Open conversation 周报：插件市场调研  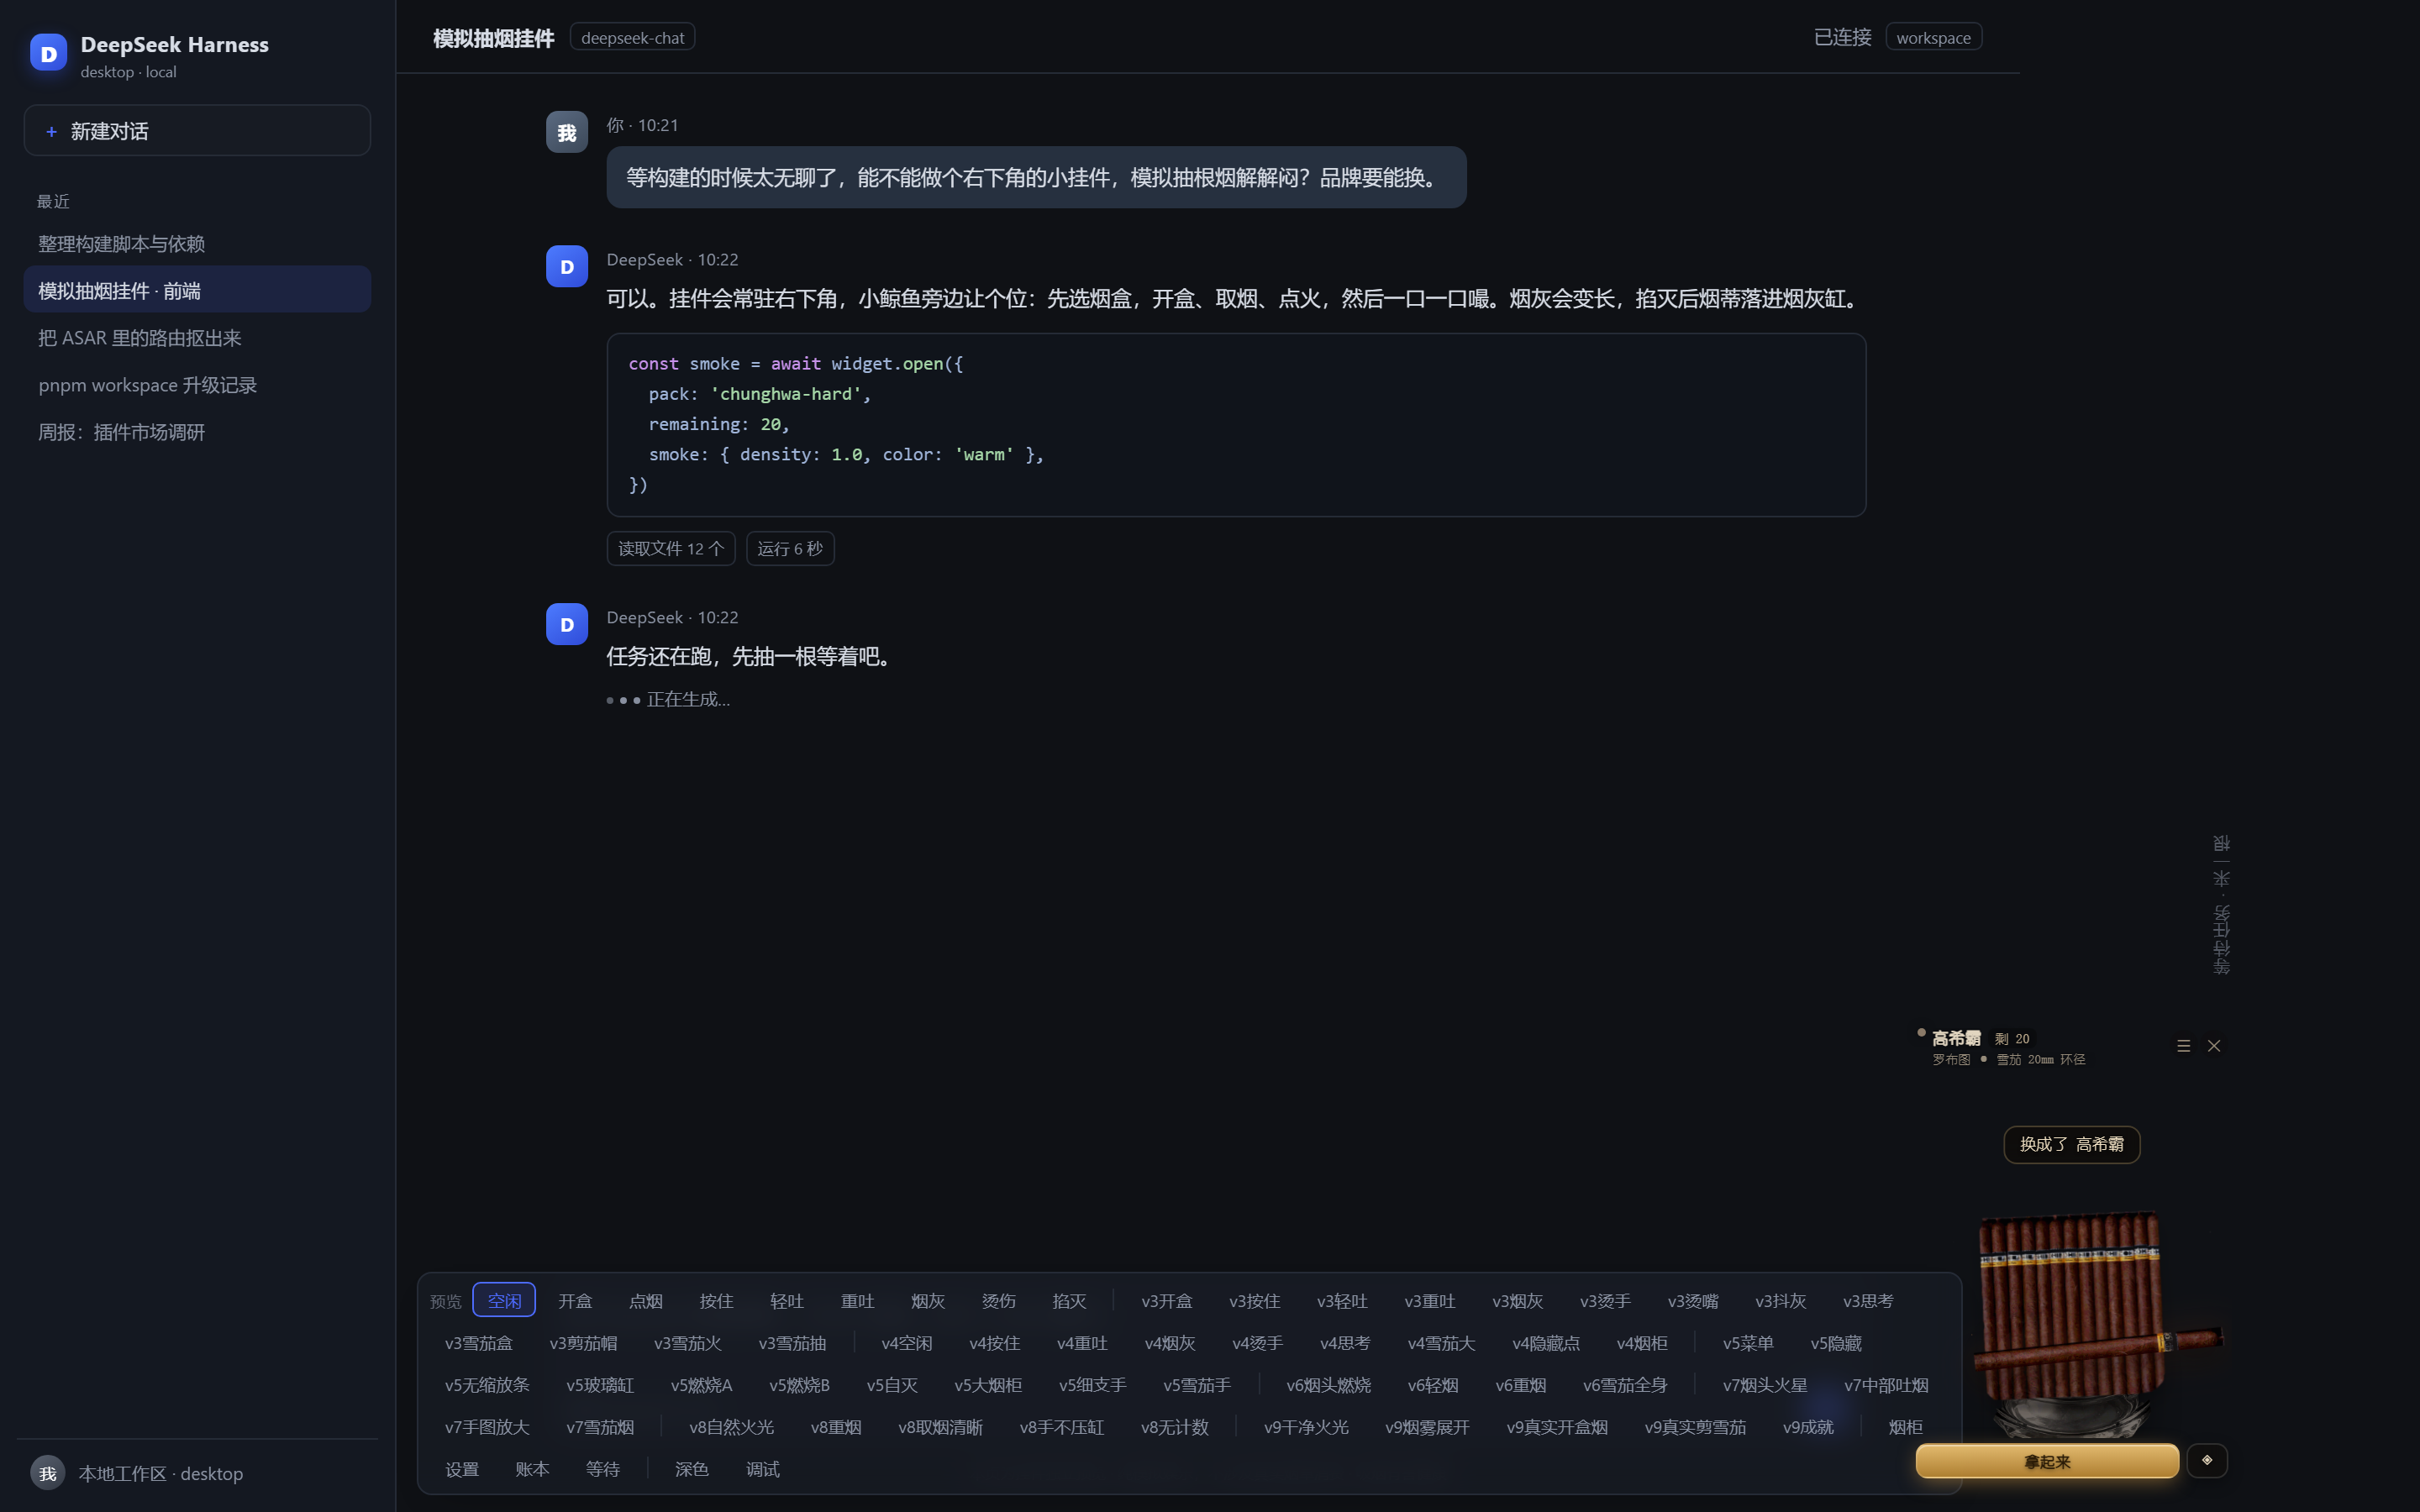coord(197,432)
